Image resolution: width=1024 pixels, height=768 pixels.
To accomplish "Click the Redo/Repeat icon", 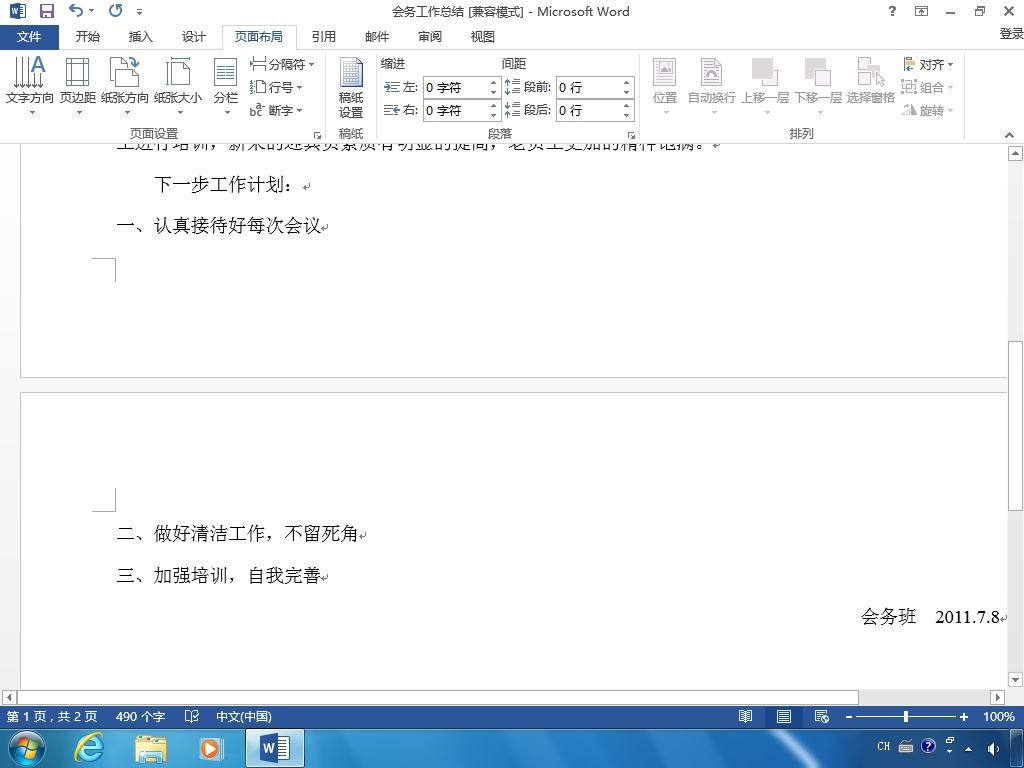I will click(116, 10).
